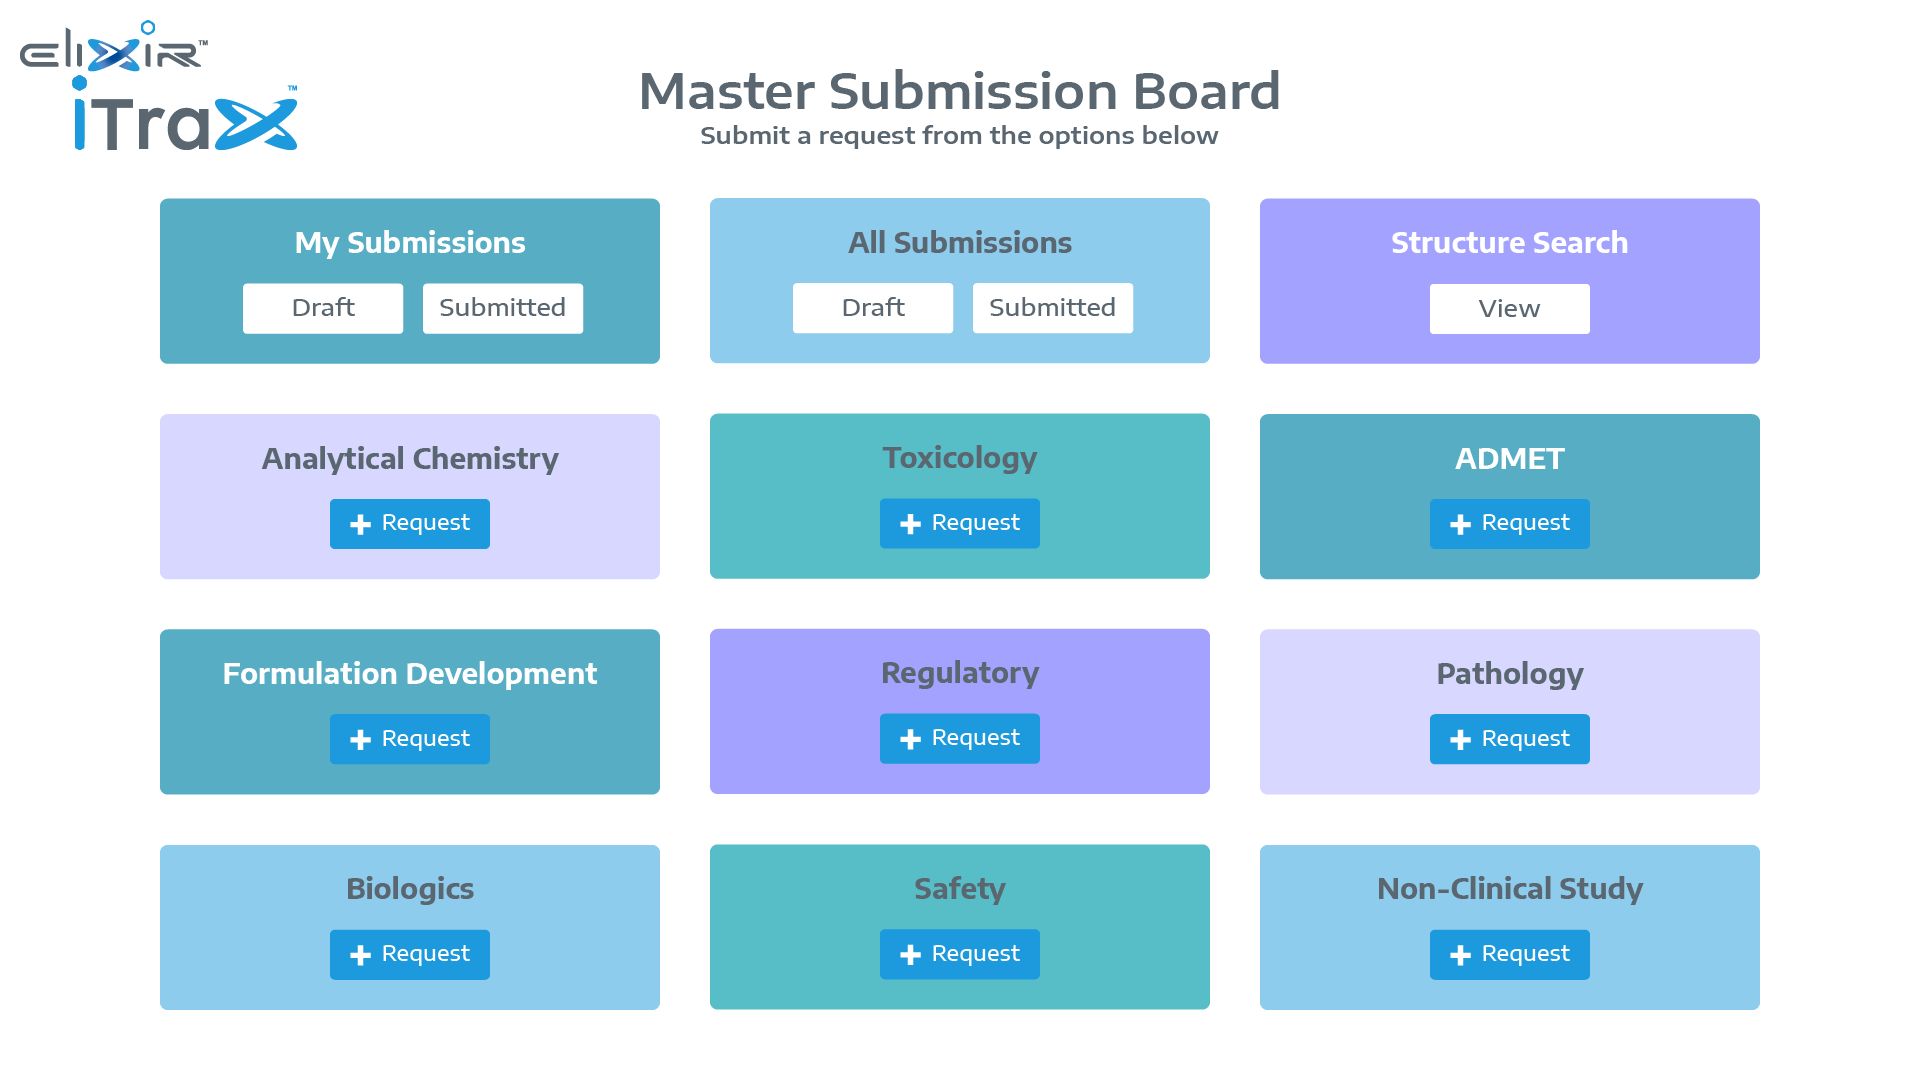Submit a Request for Non-Clinical Study
The height and width of the screenshot is (1080, 1920).
pos(1509,954)
